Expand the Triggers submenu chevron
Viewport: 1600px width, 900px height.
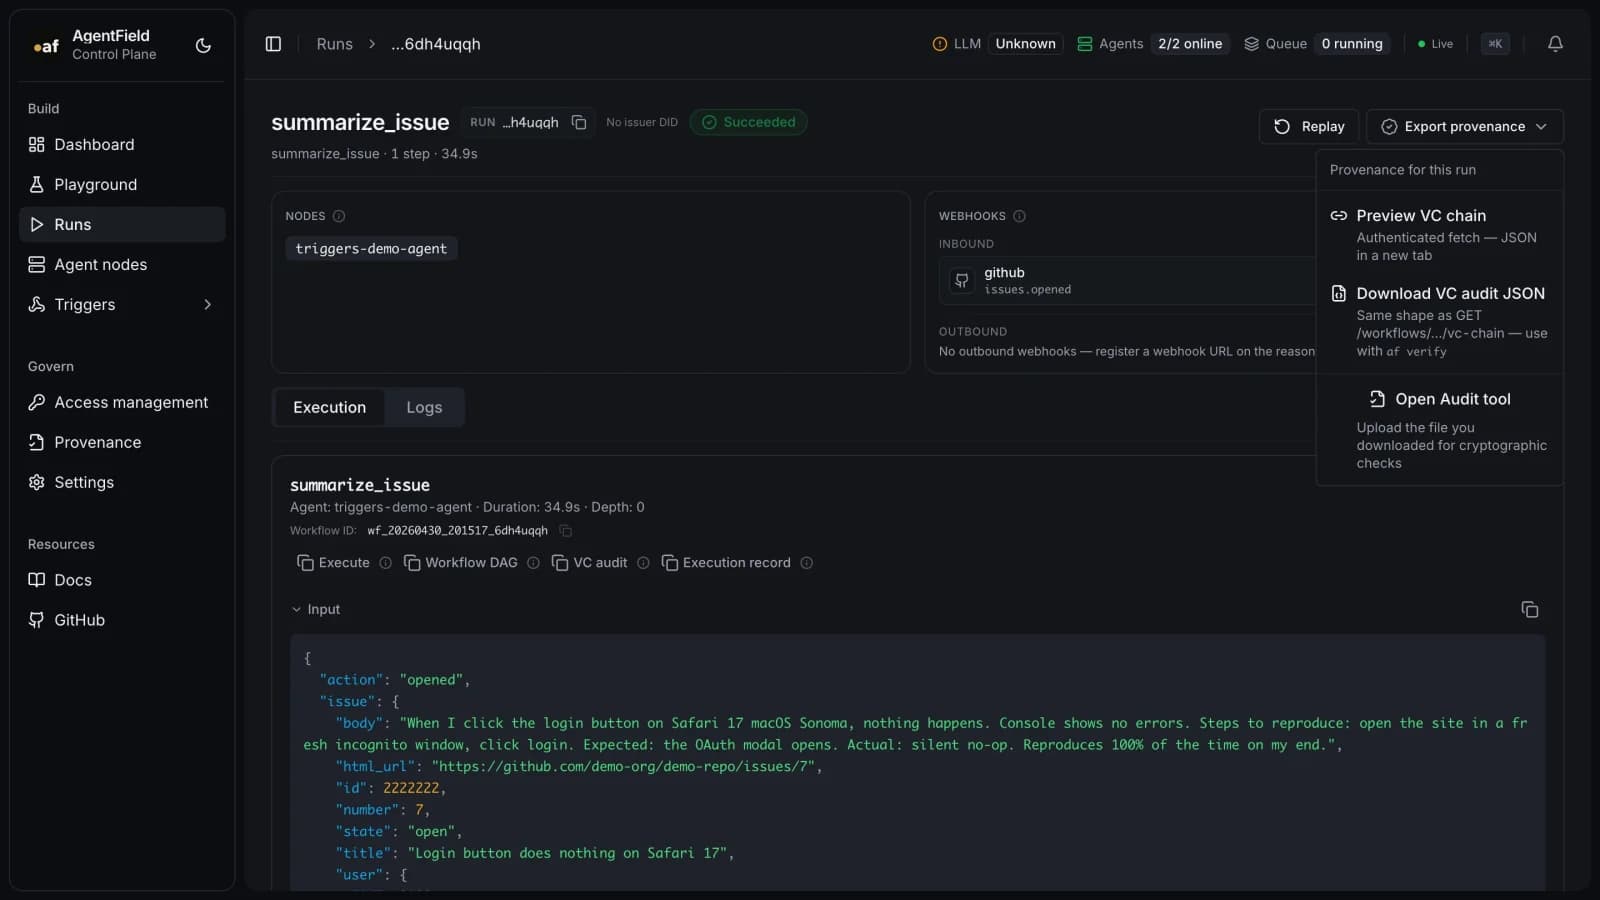[208, 304]
